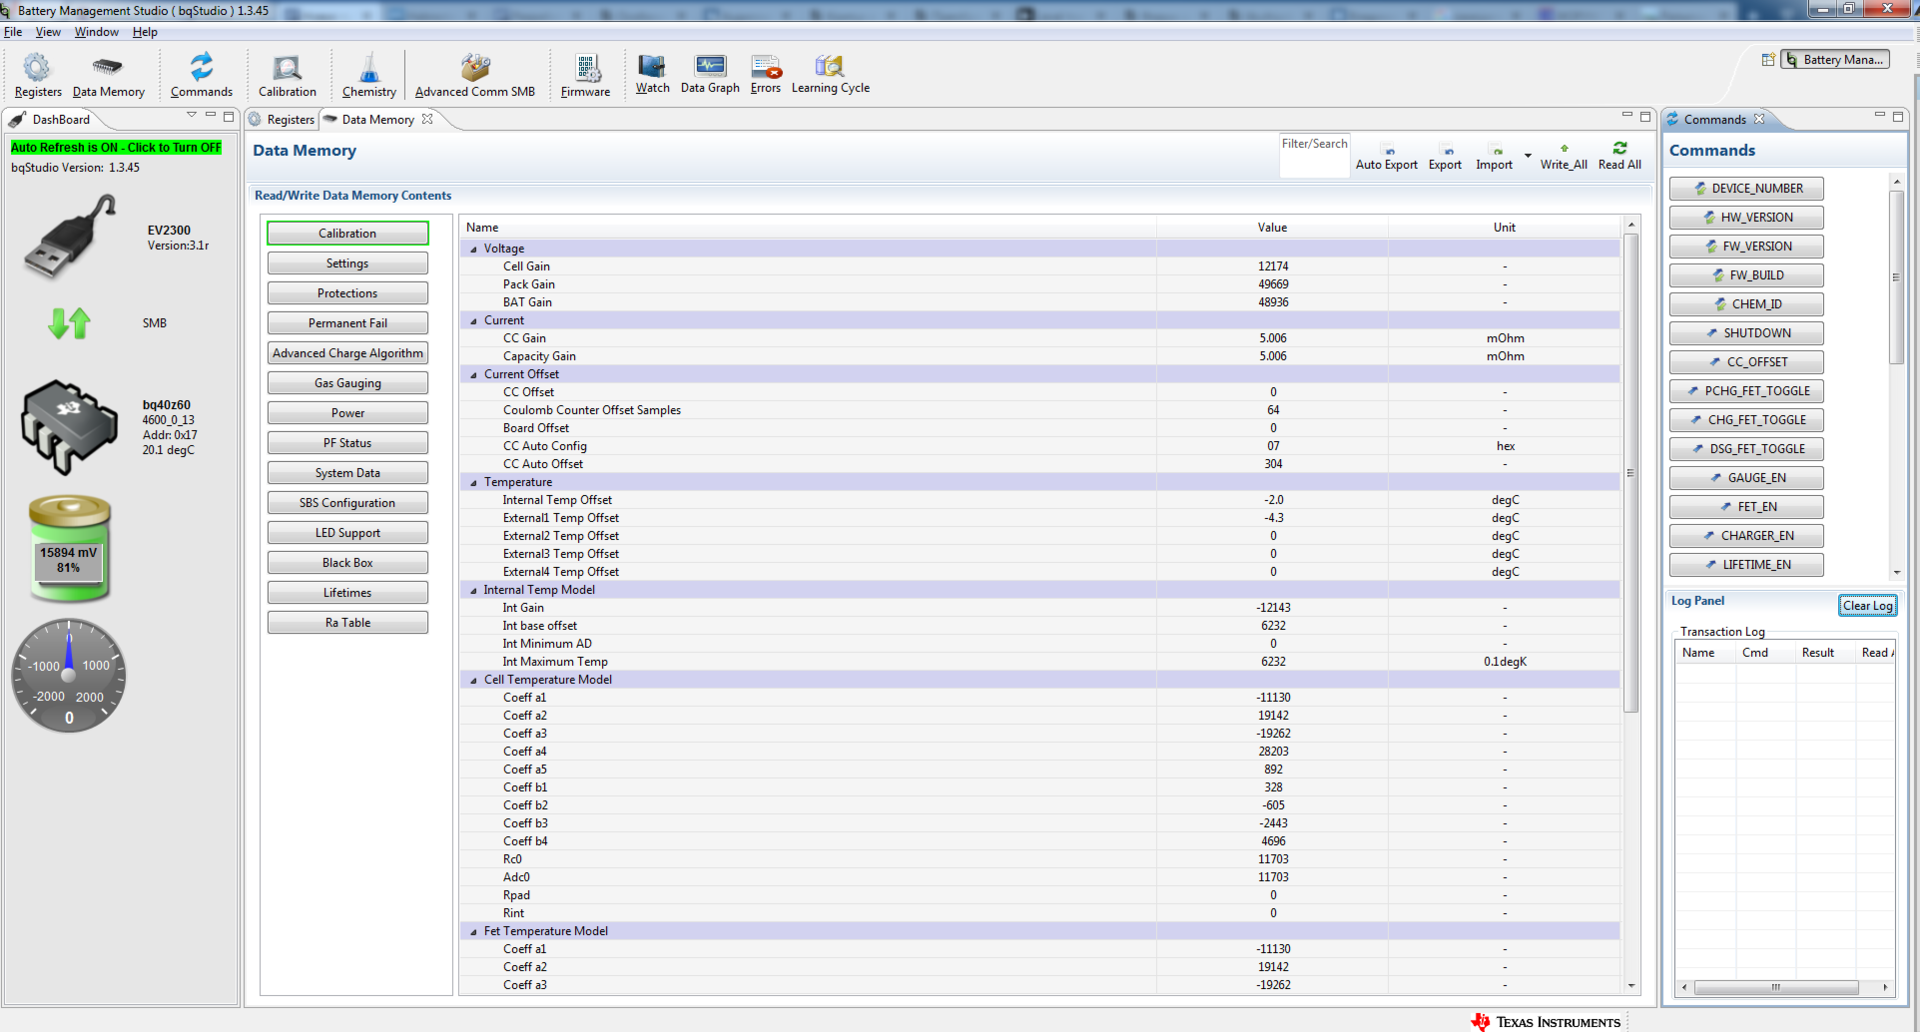Launch the Firmware tool icon
The width and height of the screenshot is (1920, 1032).
586,68
